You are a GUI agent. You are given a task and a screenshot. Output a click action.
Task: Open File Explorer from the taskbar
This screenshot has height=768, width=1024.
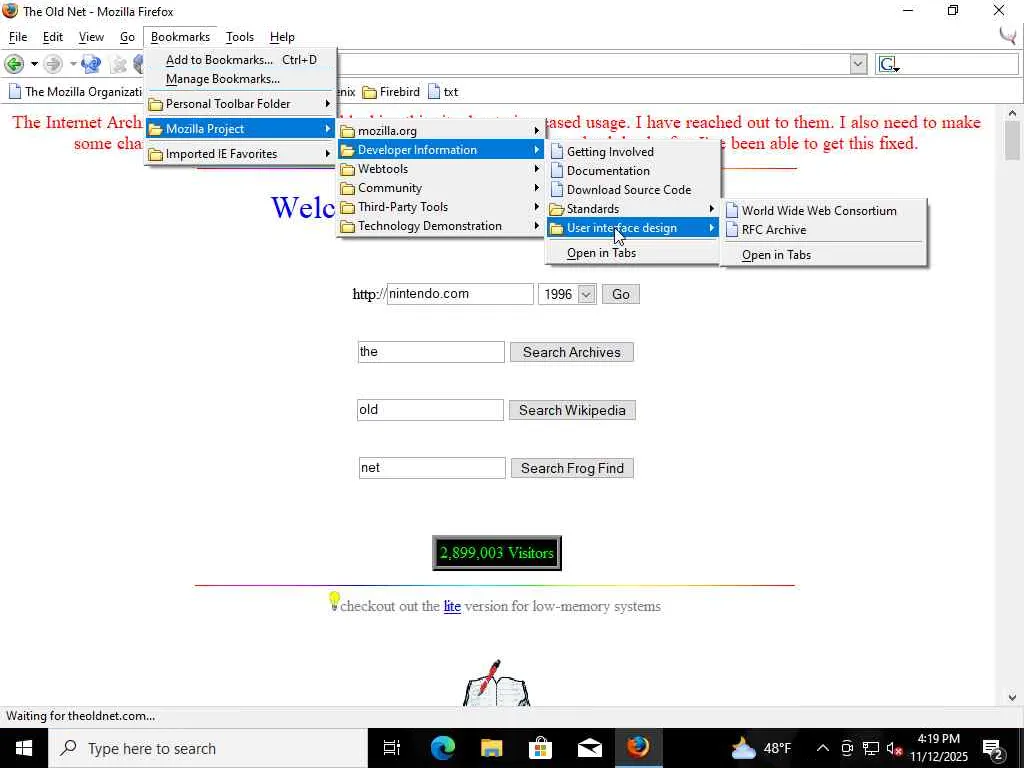point(491,748)
